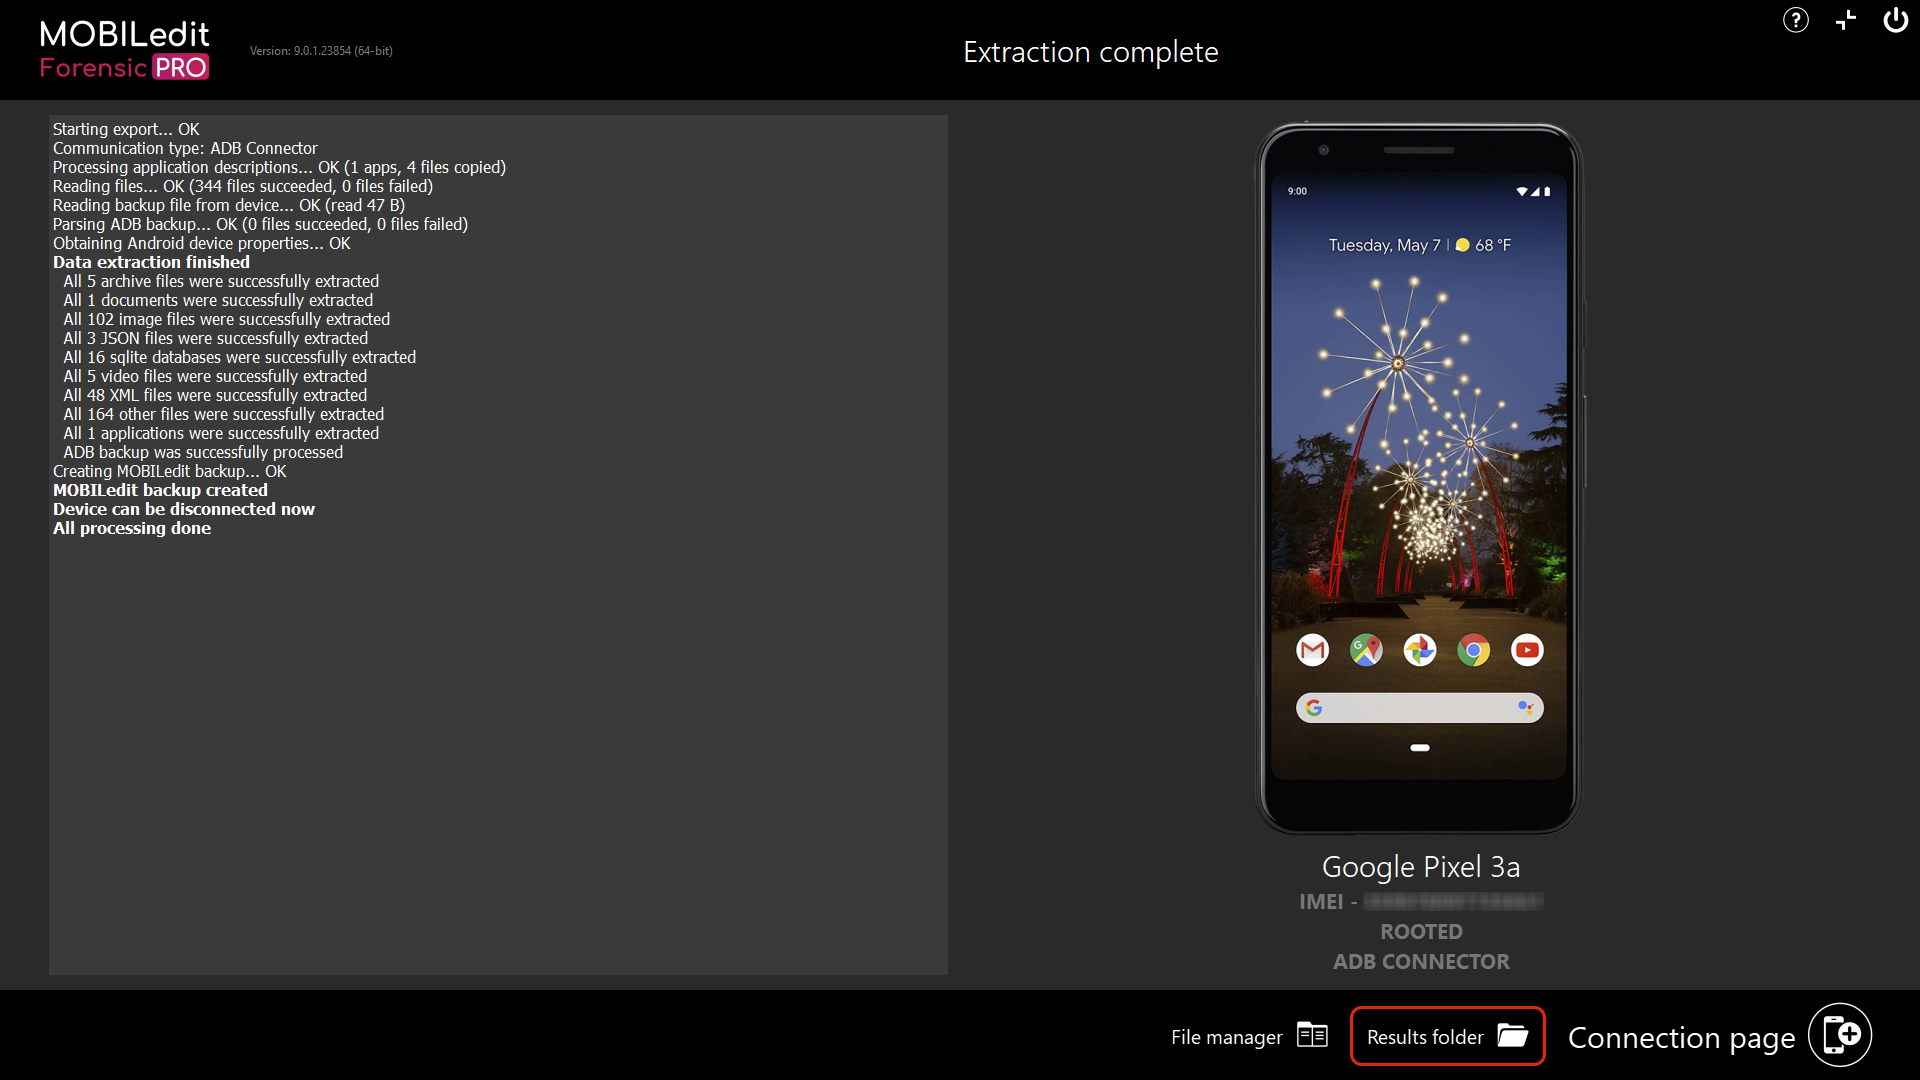Click the Gmail icon on the phone preview
Image resolution: width=1920 pixels, height=1080 pixels.
1312,650
